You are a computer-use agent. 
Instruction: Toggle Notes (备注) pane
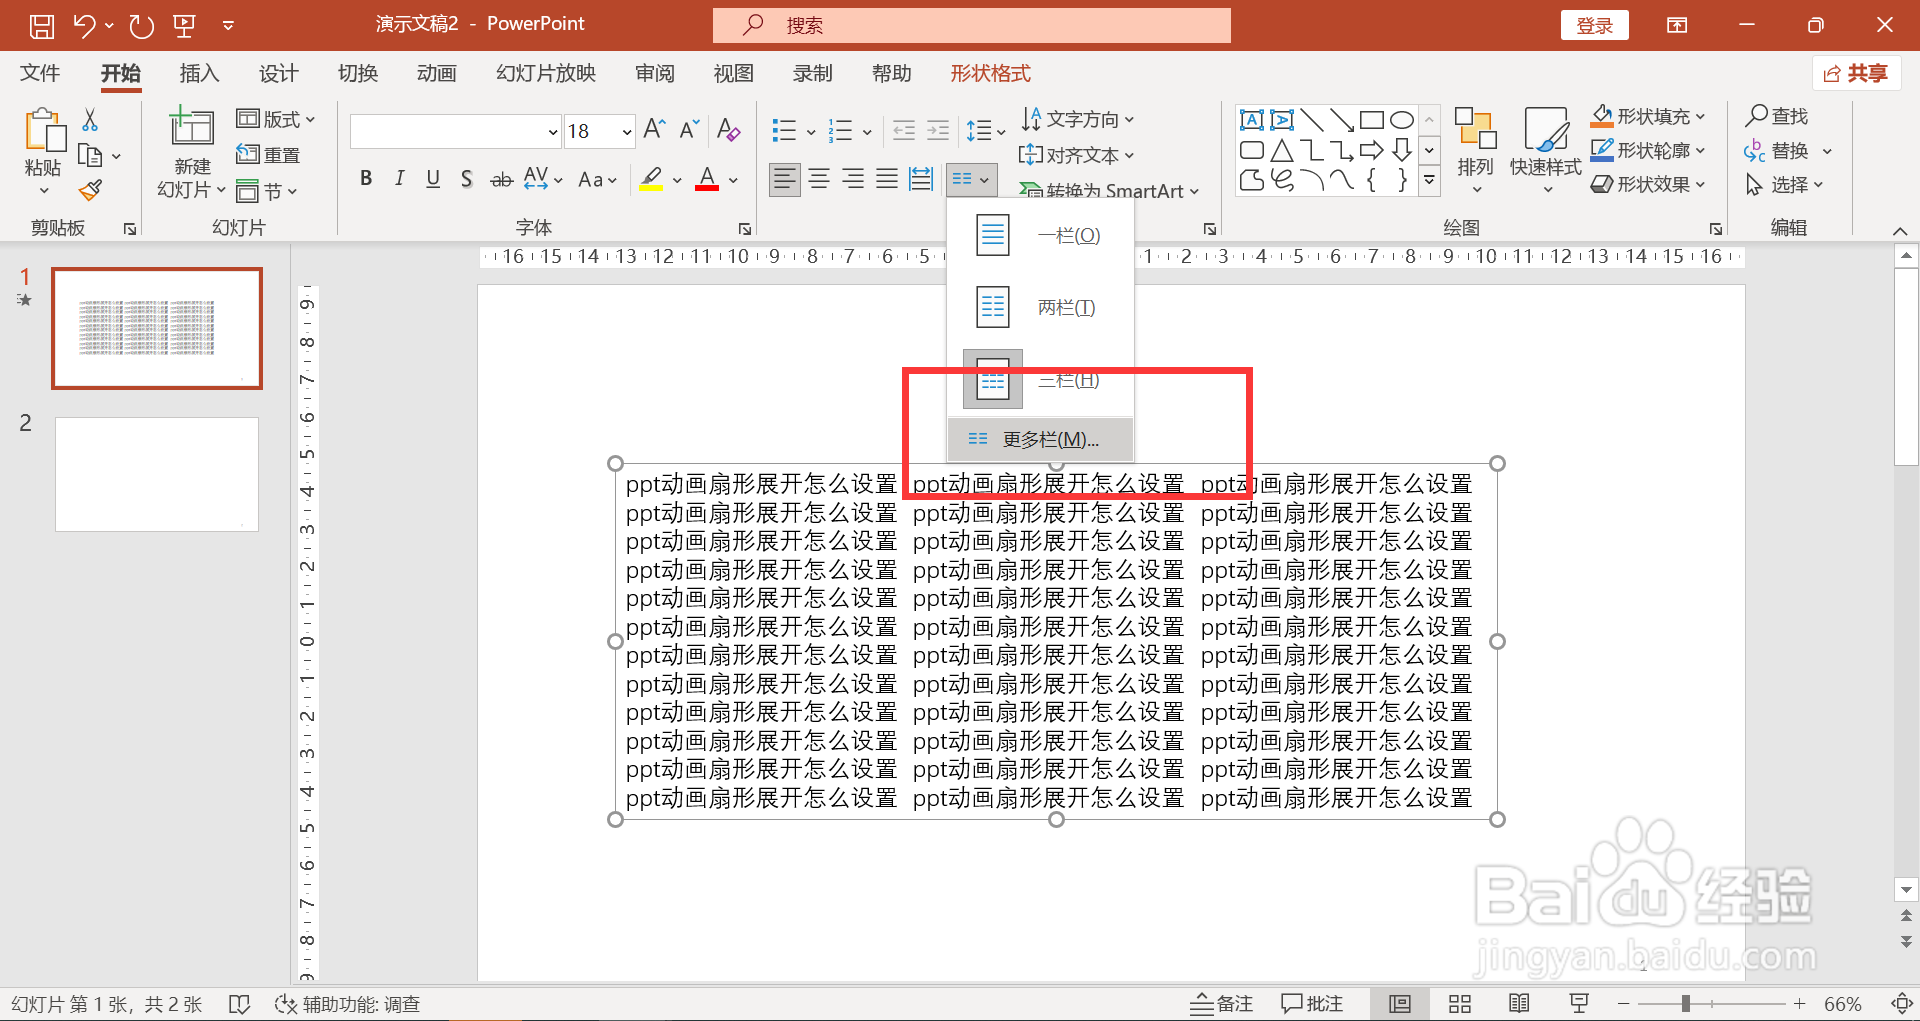click(x=1221, y=1004)
